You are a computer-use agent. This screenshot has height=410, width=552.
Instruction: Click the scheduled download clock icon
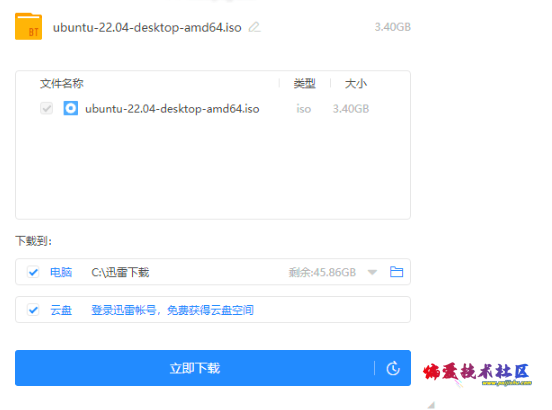[393, 368]
